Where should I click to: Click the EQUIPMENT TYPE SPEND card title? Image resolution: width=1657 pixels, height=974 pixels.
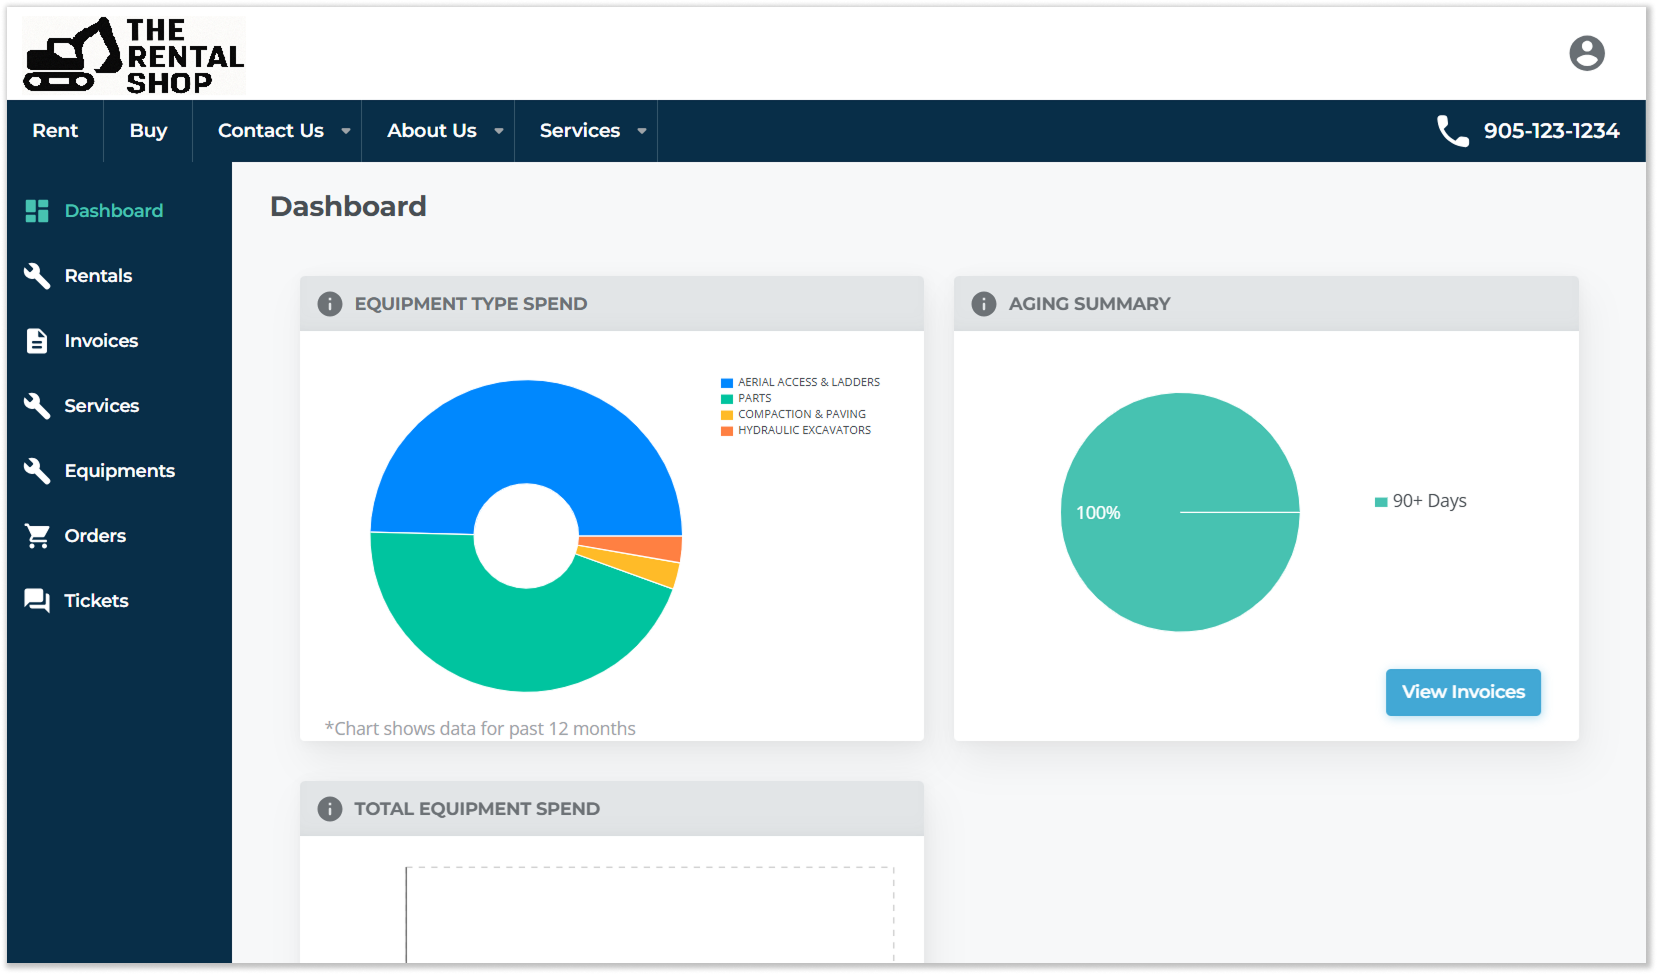coord(471,304)
